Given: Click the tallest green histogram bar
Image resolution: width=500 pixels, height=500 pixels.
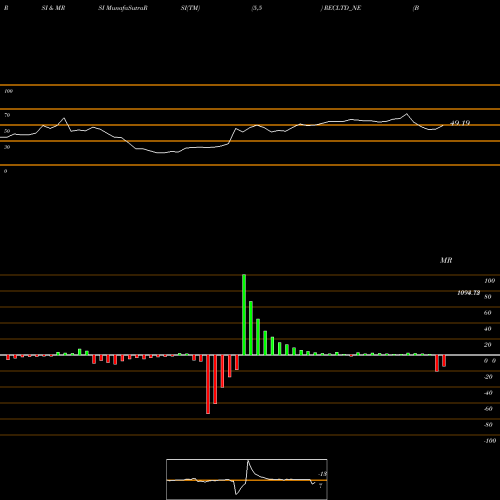Looking at the screenshot, I should click(x=244, y=315).
